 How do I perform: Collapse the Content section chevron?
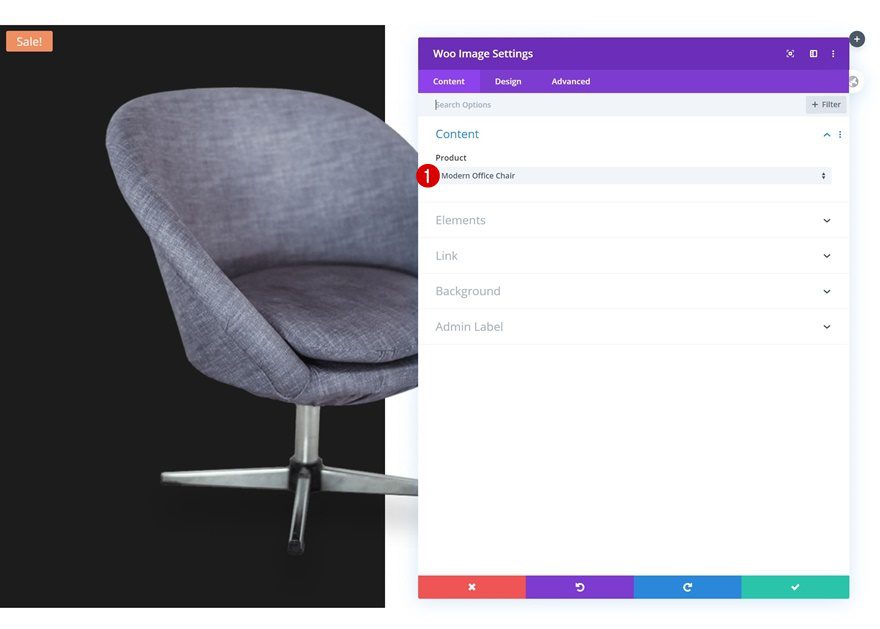click(x=827, y=135)
